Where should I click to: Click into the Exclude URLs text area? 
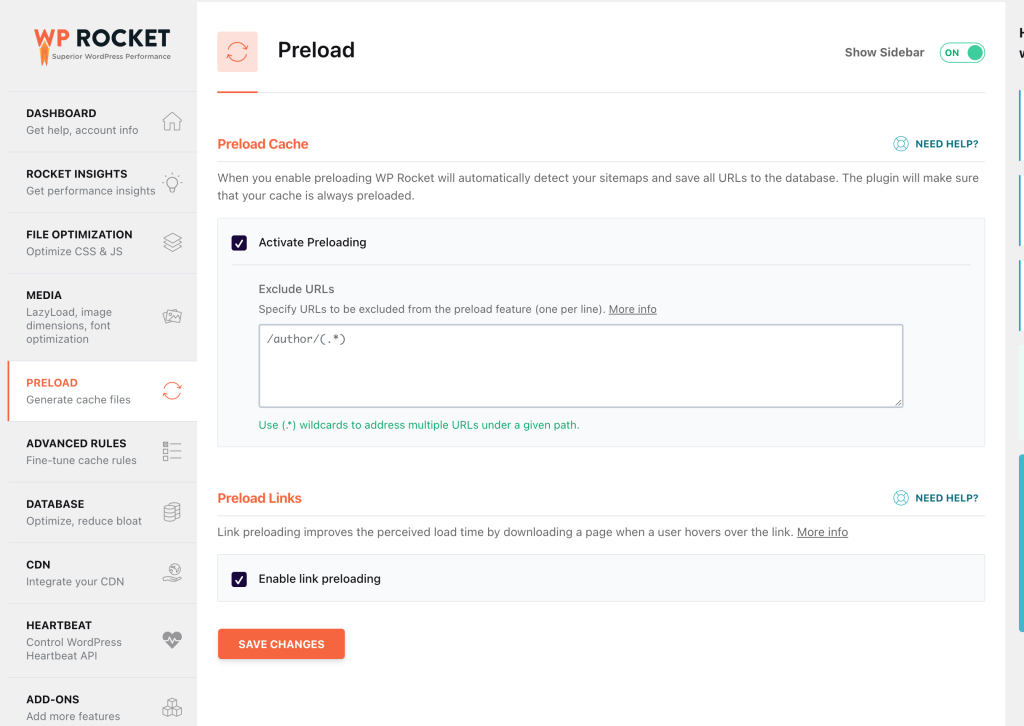click(x=580, y=365)
